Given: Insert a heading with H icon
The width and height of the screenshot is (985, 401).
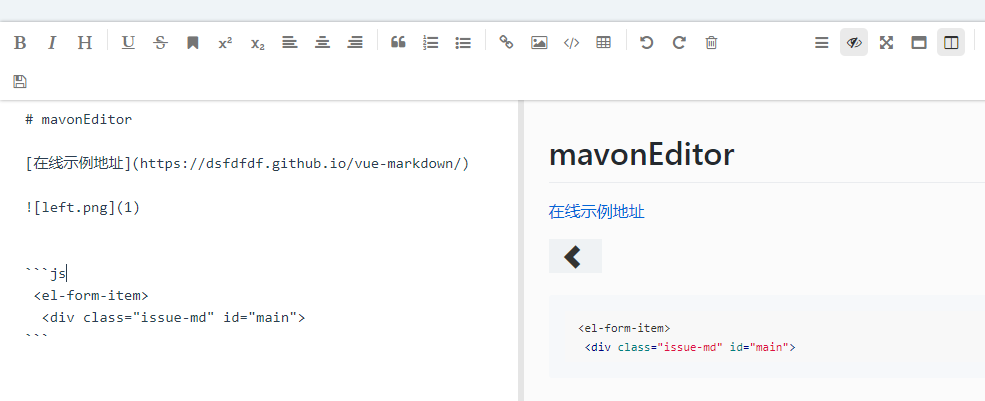Looking at the screenshot, I should [85, 43].
